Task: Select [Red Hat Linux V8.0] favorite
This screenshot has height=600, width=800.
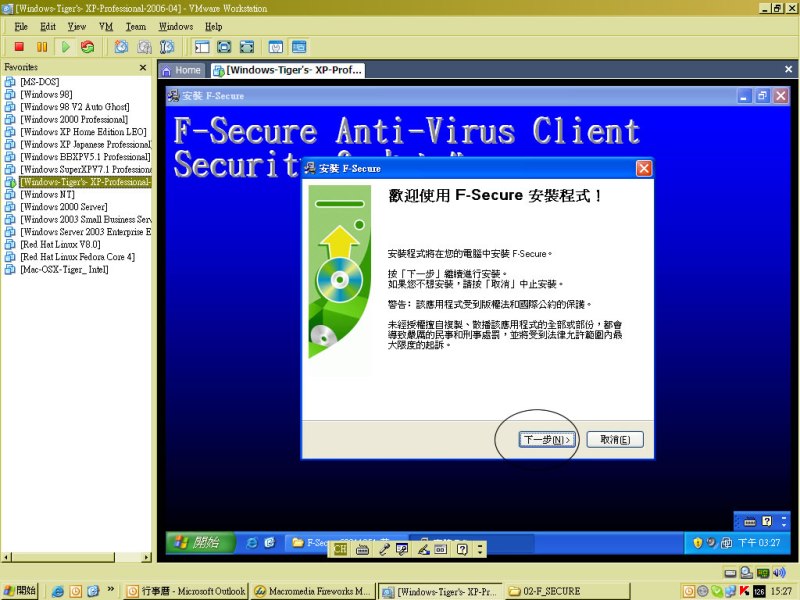Action: 60,244
